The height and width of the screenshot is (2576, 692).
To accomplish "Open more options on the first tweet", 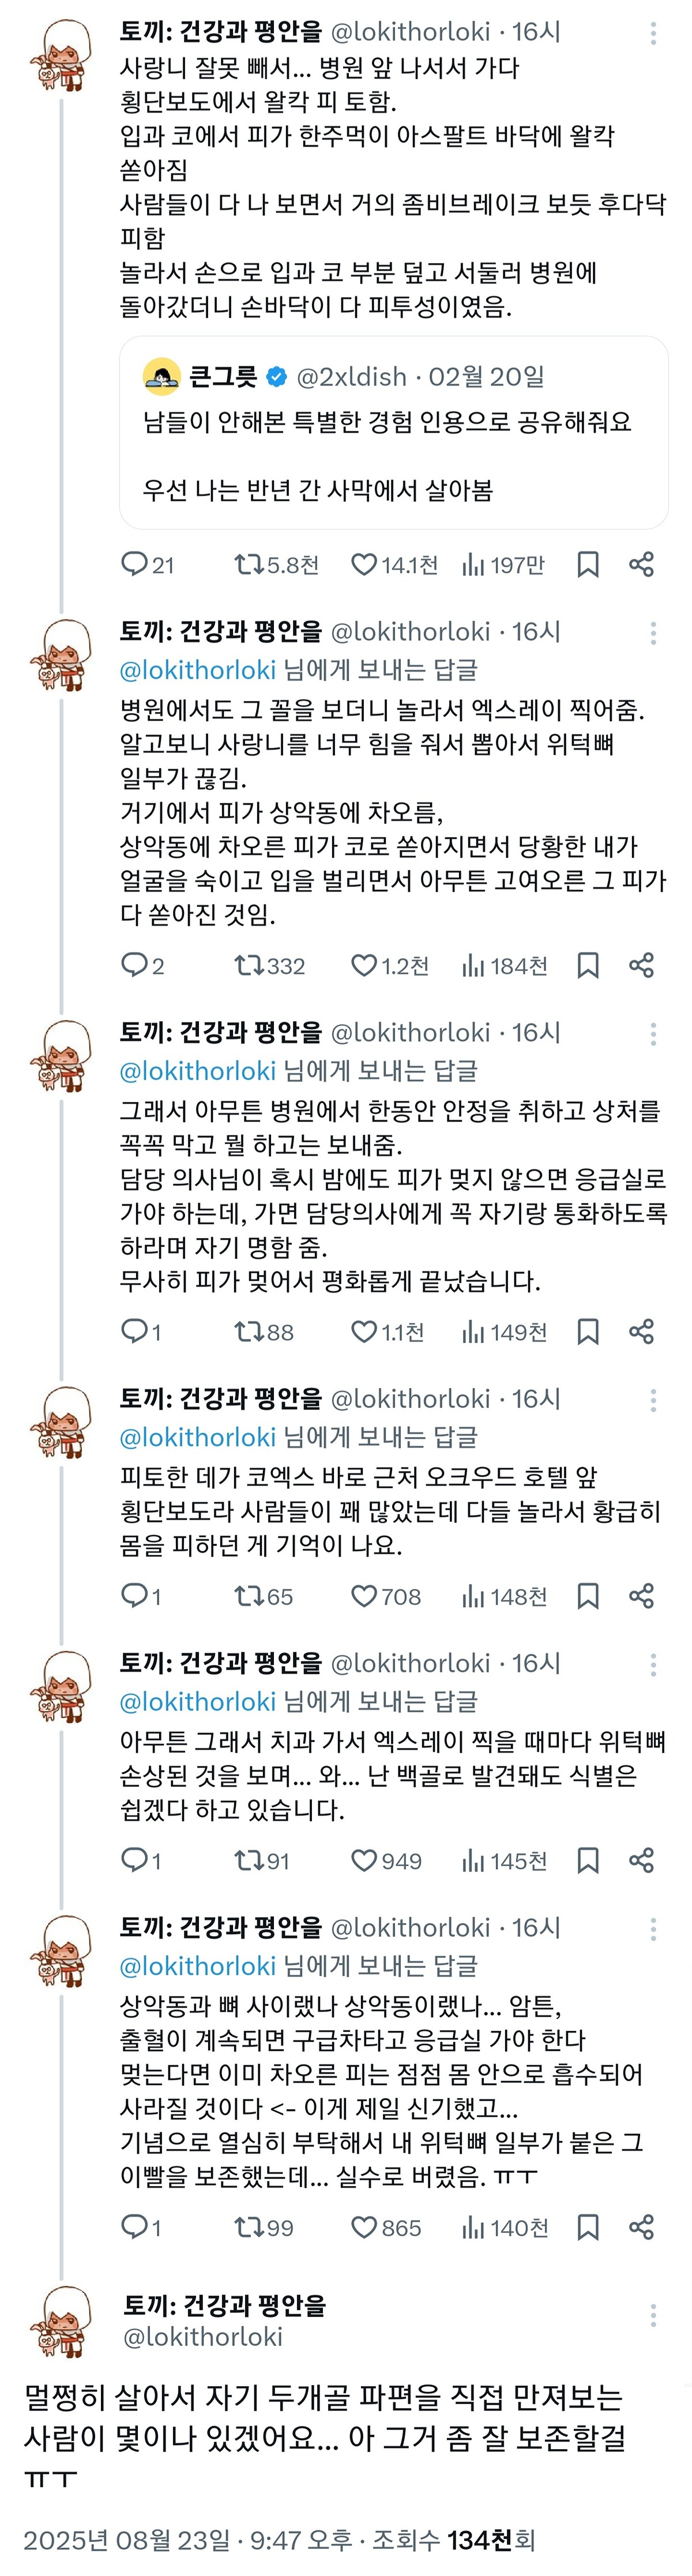I will tap(653, 33).
